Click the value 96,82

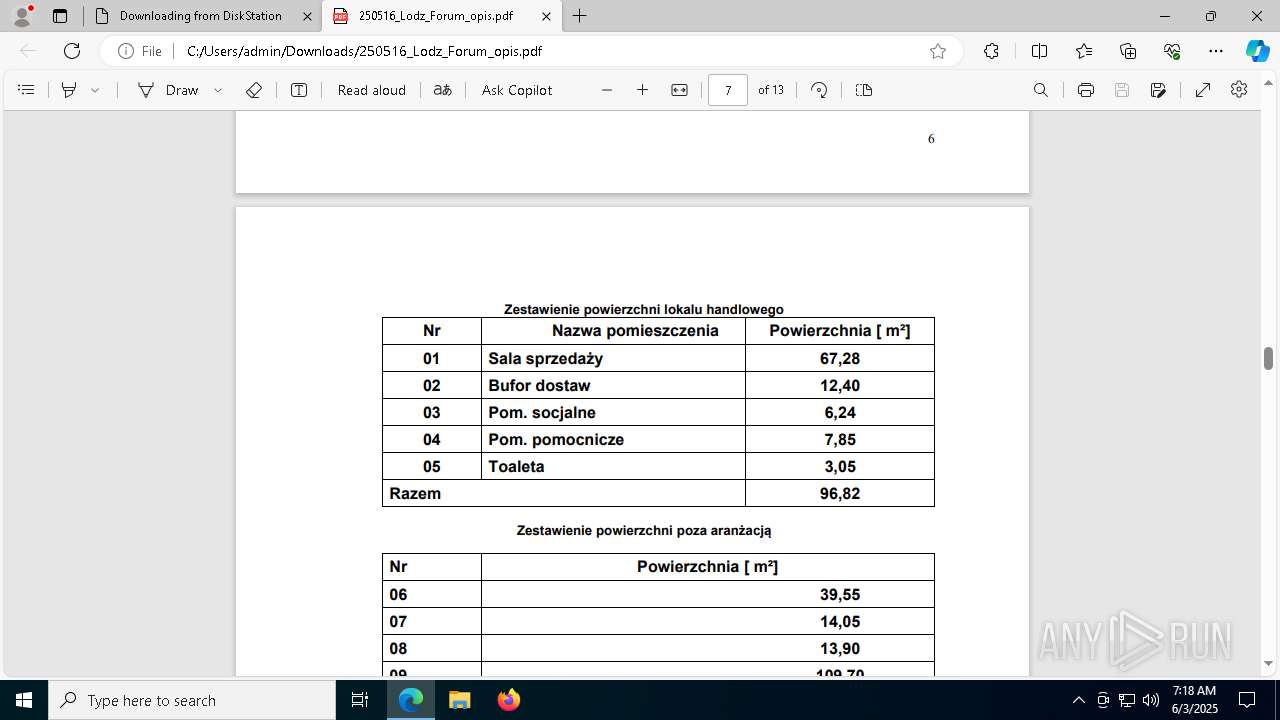point(840,493)
